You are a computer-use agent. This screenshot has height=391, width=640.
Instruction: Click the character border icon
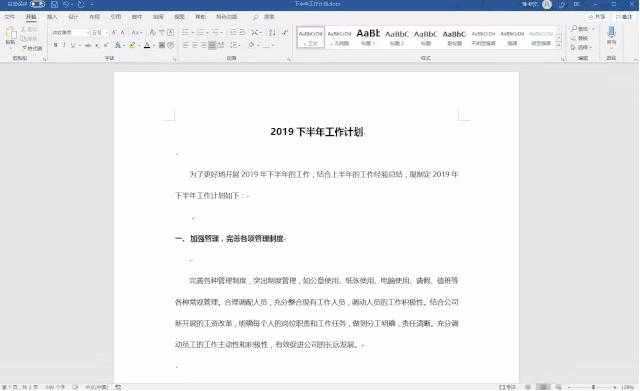[171, 32]
